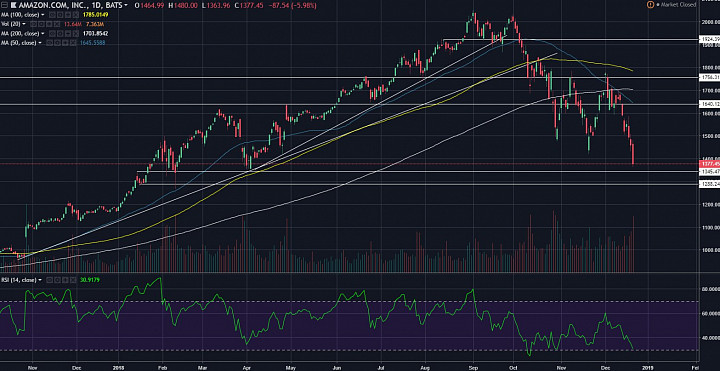Hide the Vol (20) indicator via eye icon
720x371 pixels.
point(33,24)
